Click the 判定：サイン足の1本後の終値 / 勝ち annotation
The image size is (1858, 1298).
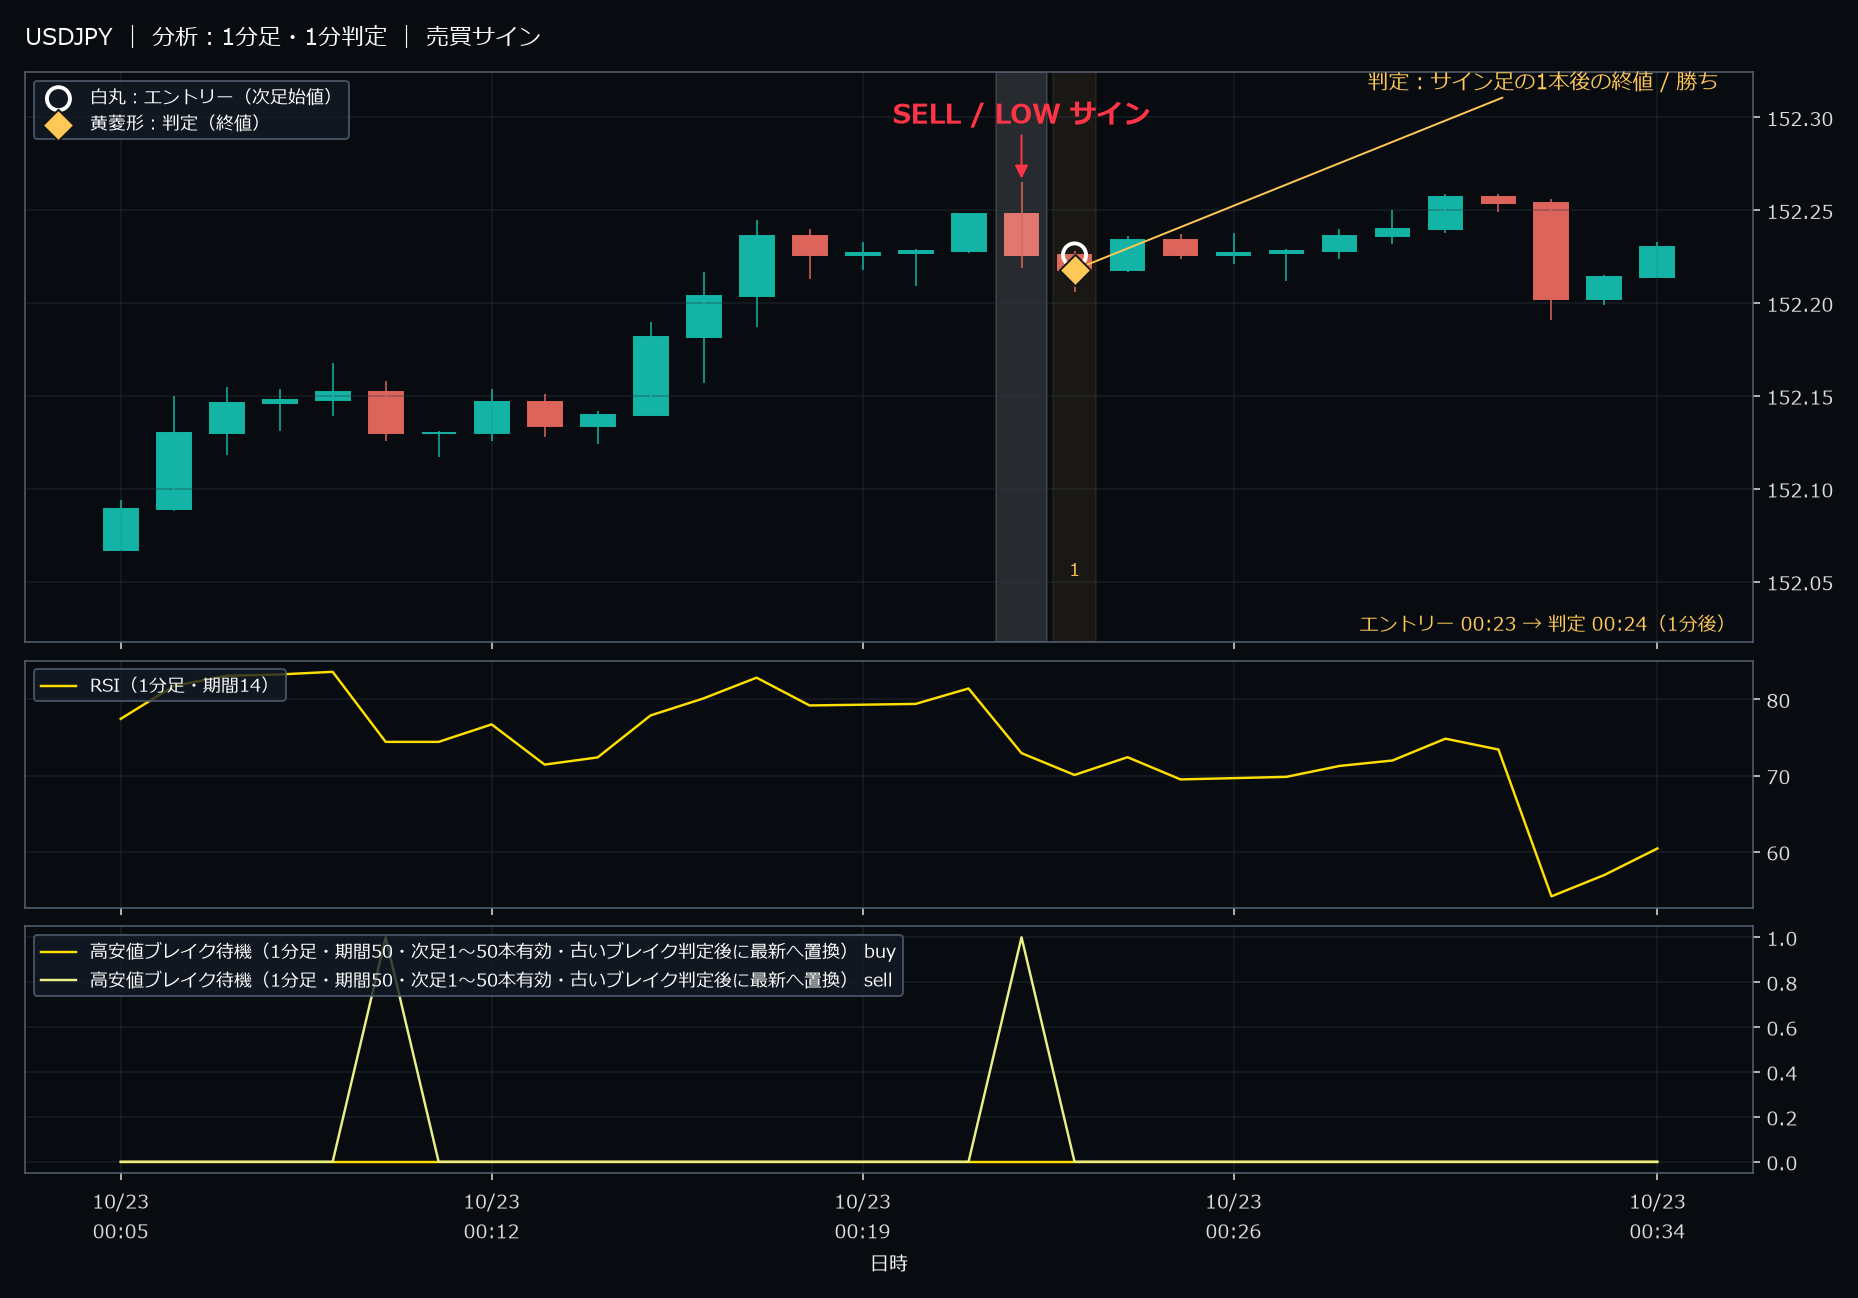click(x=1543, y=81)
